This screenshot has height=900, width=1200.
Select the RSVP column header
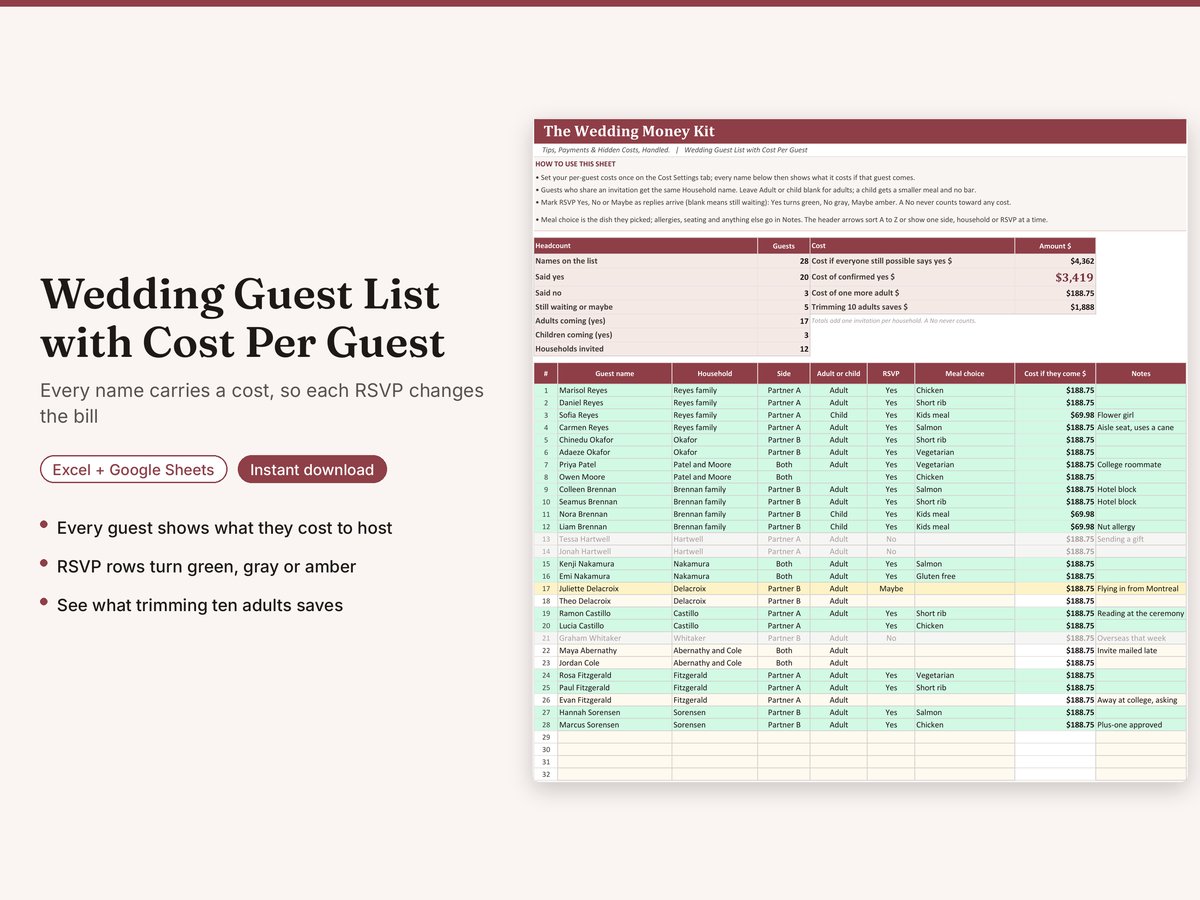click(891, 374)
